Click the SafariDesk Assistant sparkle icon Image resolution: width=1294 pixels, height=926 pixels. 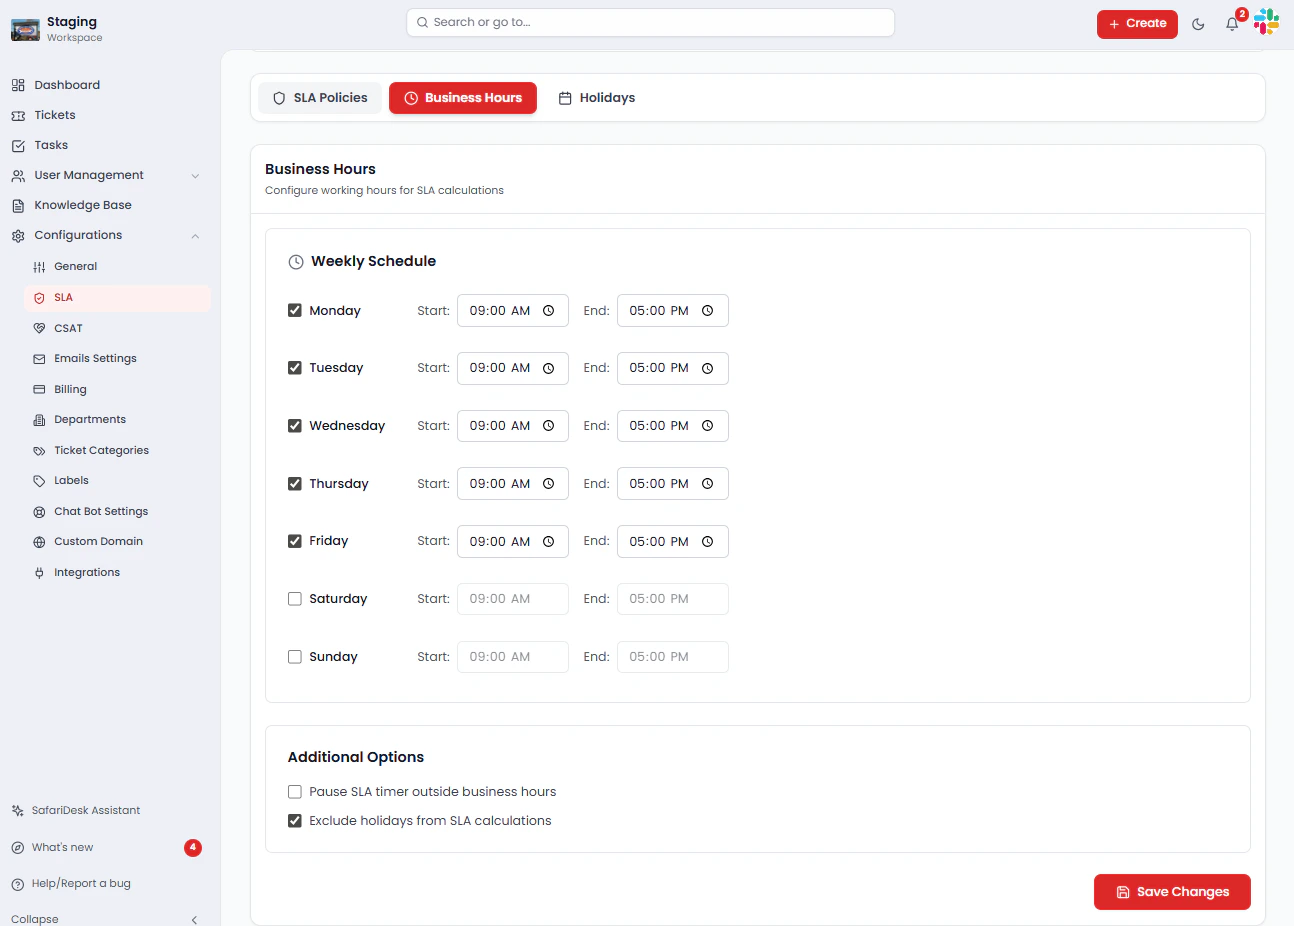click(x=18, y=811)
